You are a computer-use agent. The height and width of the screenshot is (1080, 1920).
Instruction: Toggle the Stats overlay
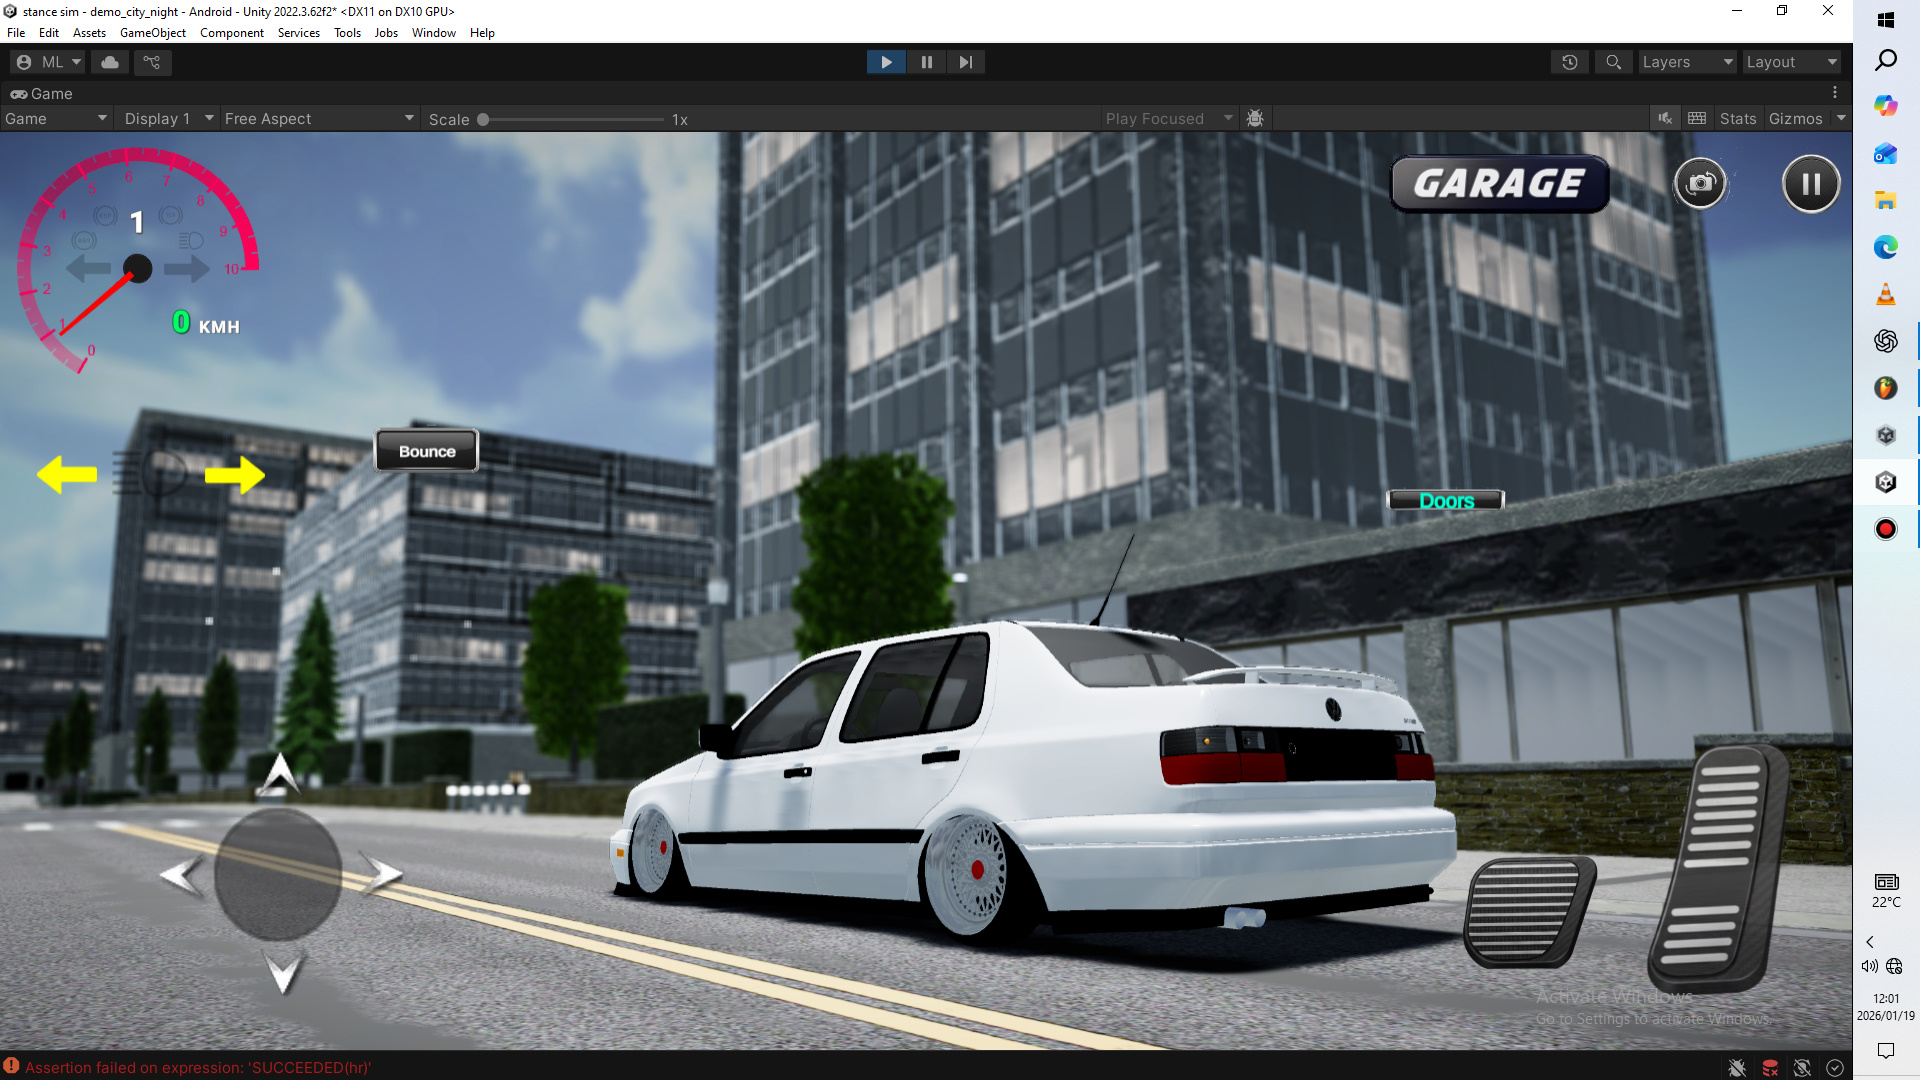(x=1737, y=118)
